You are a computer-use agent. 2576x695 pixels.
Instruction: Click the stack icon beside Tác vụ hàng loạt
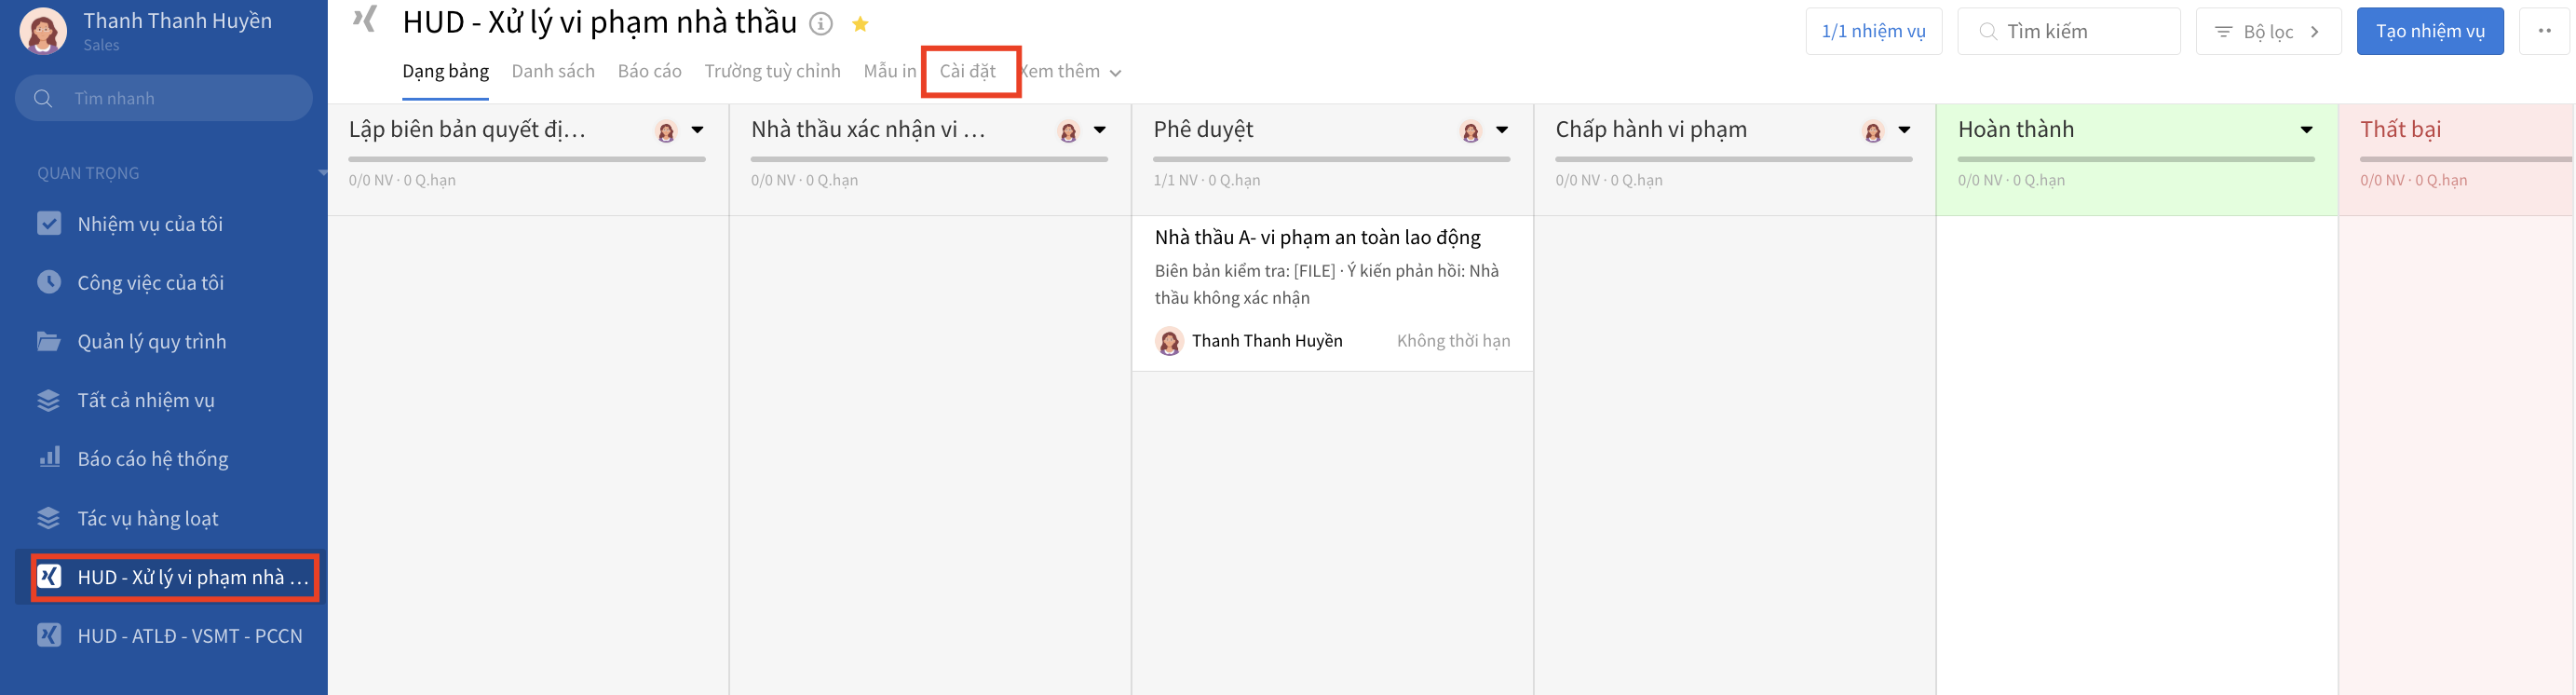pos(49,518)
